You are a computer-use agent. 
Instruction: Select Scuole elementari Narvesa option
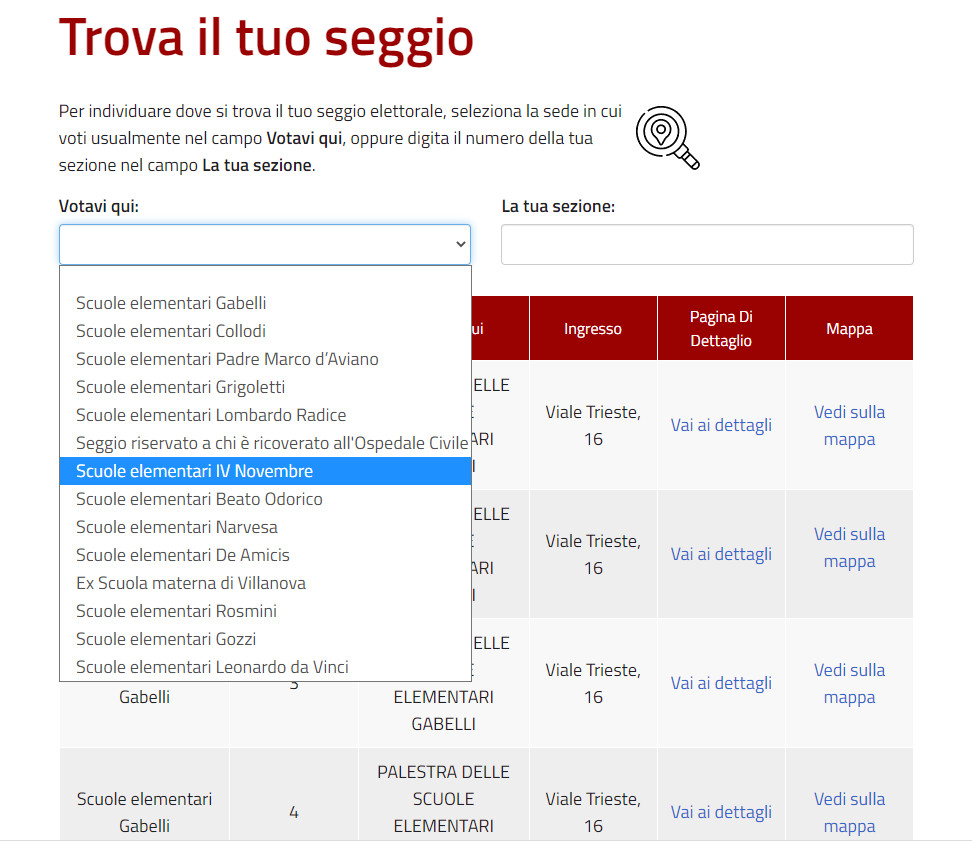coord(265,527)
